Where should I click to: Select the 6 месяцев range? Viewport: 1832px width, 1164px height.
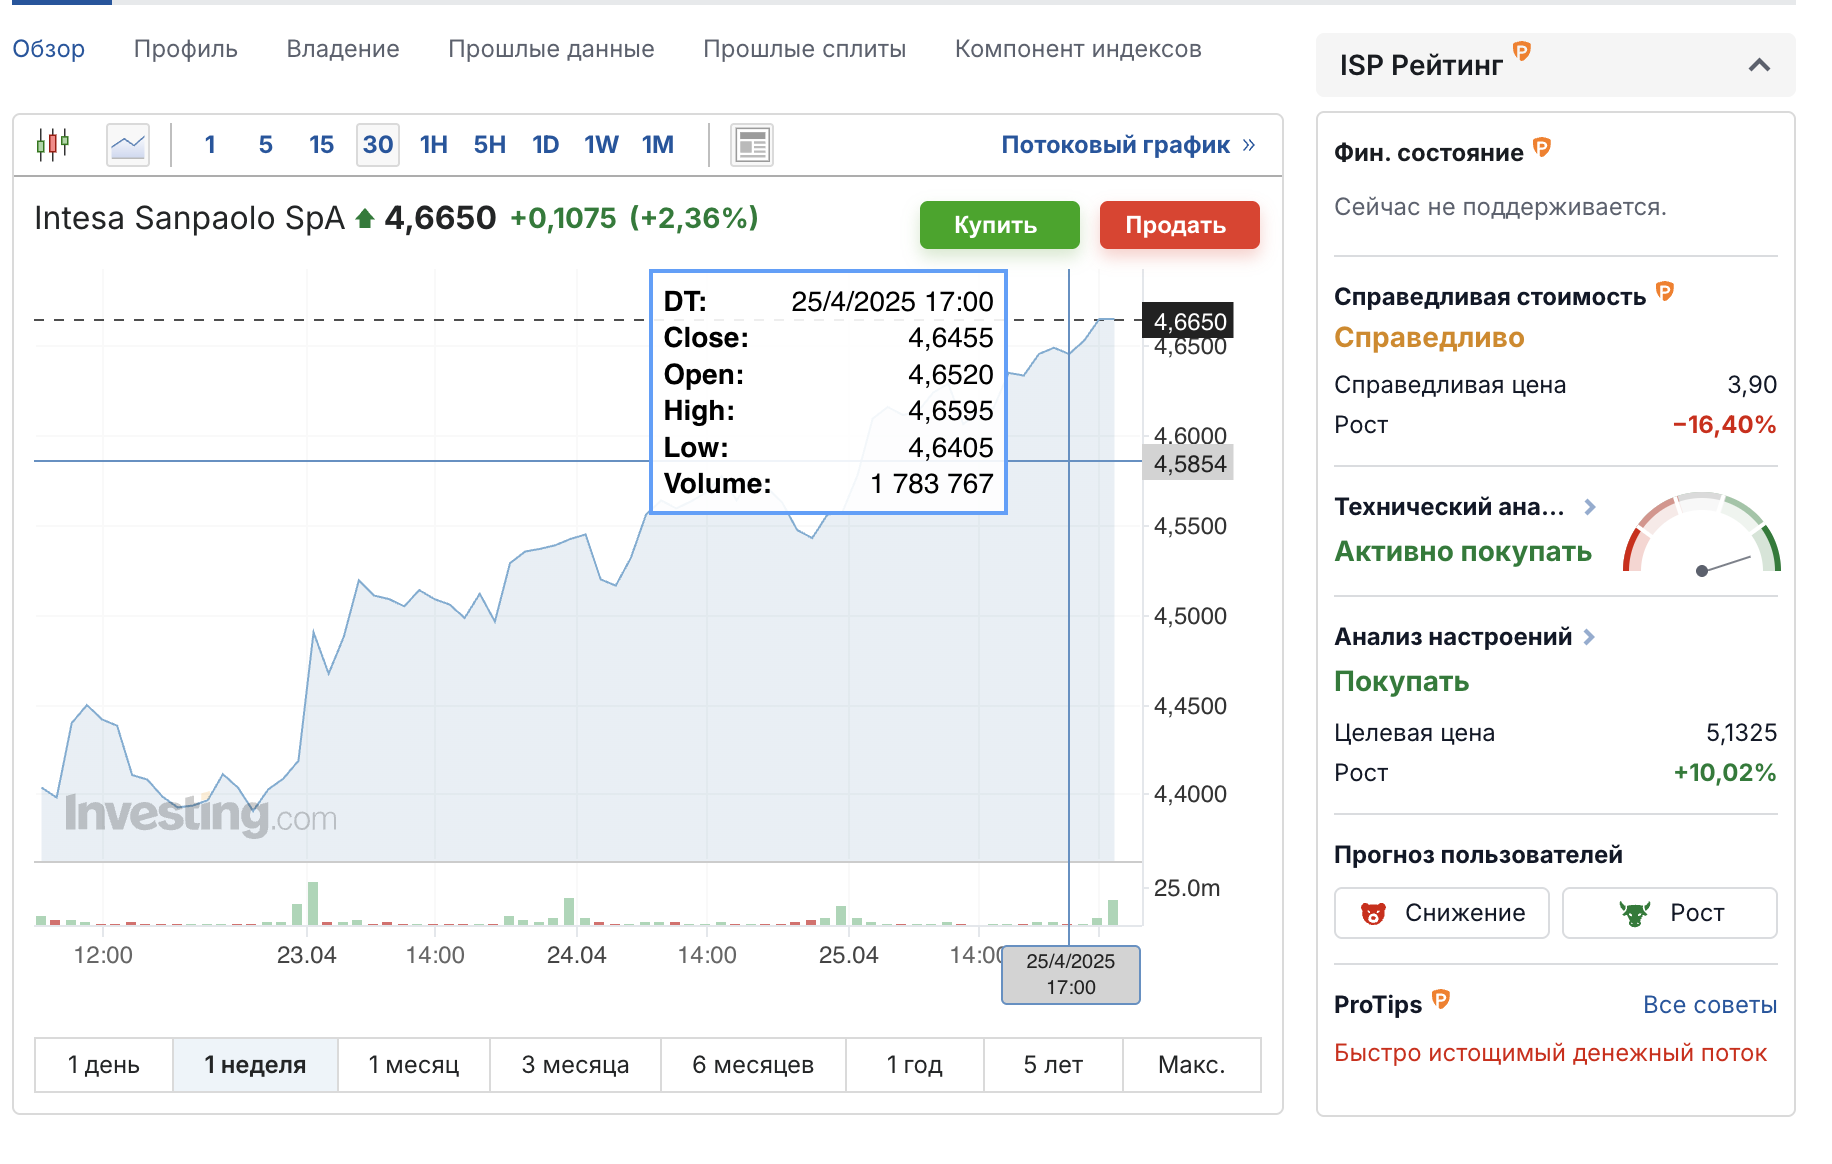pos(753,1065)
